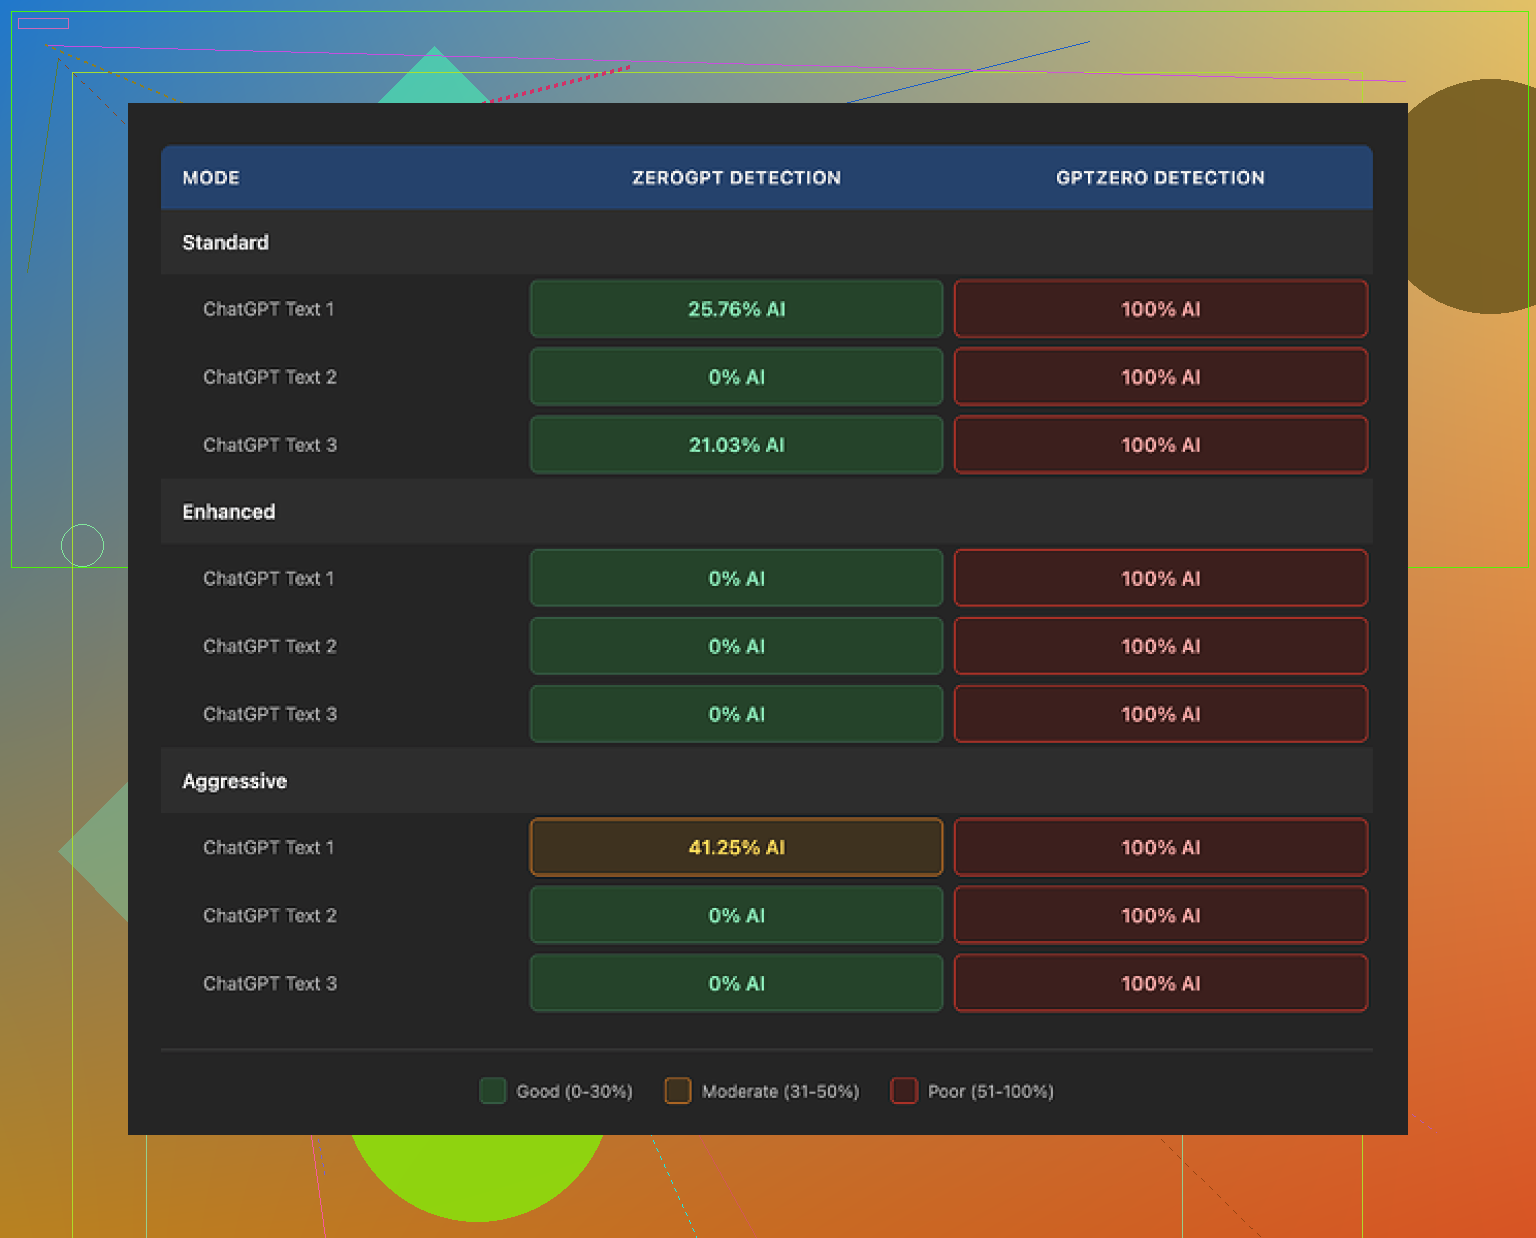The image size is (1536, 1238).
Task: Click the red Poor legend swatch
Action: [904, 1091]
